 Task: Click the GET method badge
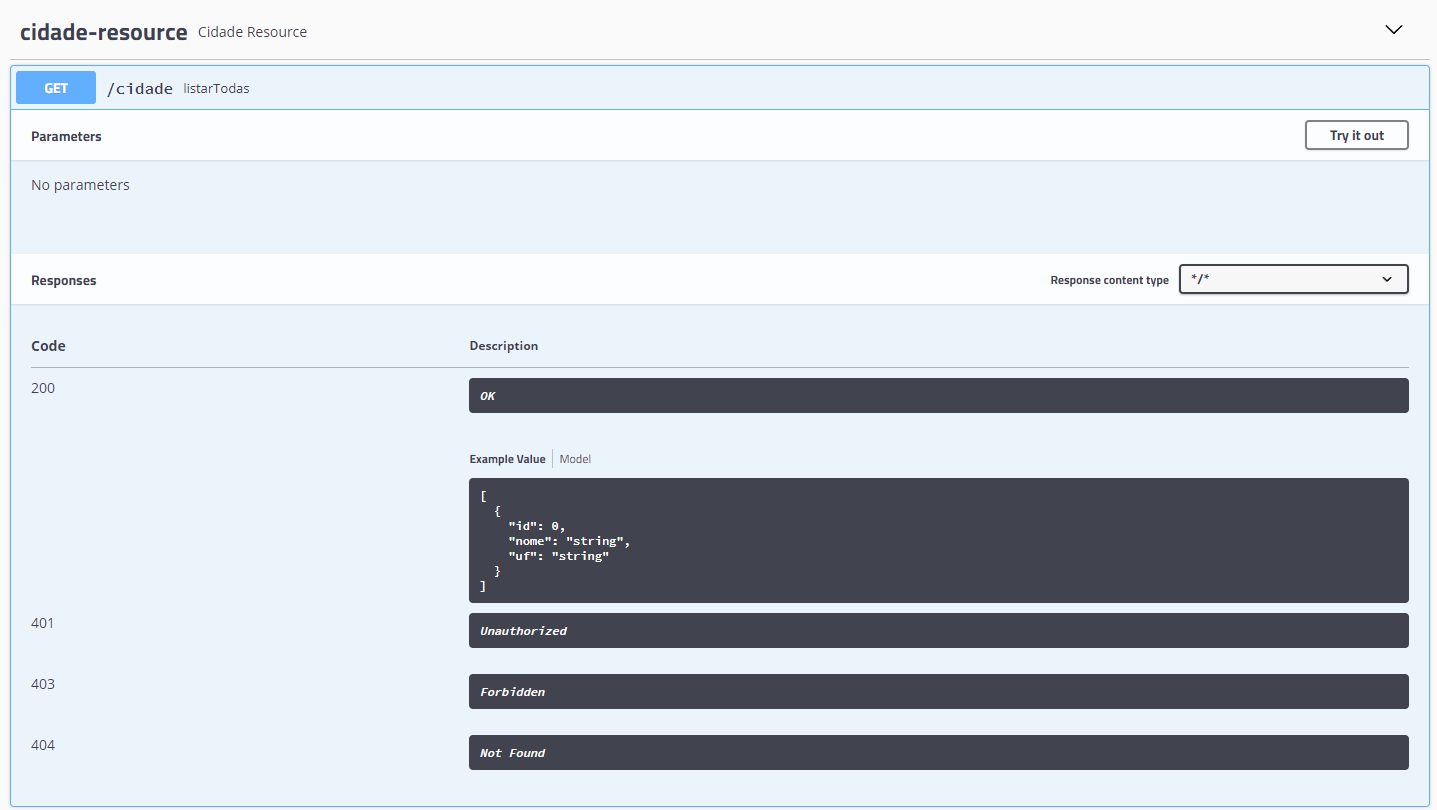[x=55, y=88]
